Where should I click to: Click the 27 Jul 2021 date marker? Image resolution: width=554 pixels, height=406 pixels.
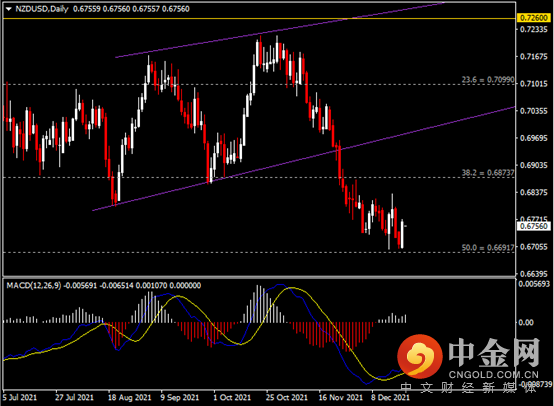pyautogui.click(x=74, y=398)
